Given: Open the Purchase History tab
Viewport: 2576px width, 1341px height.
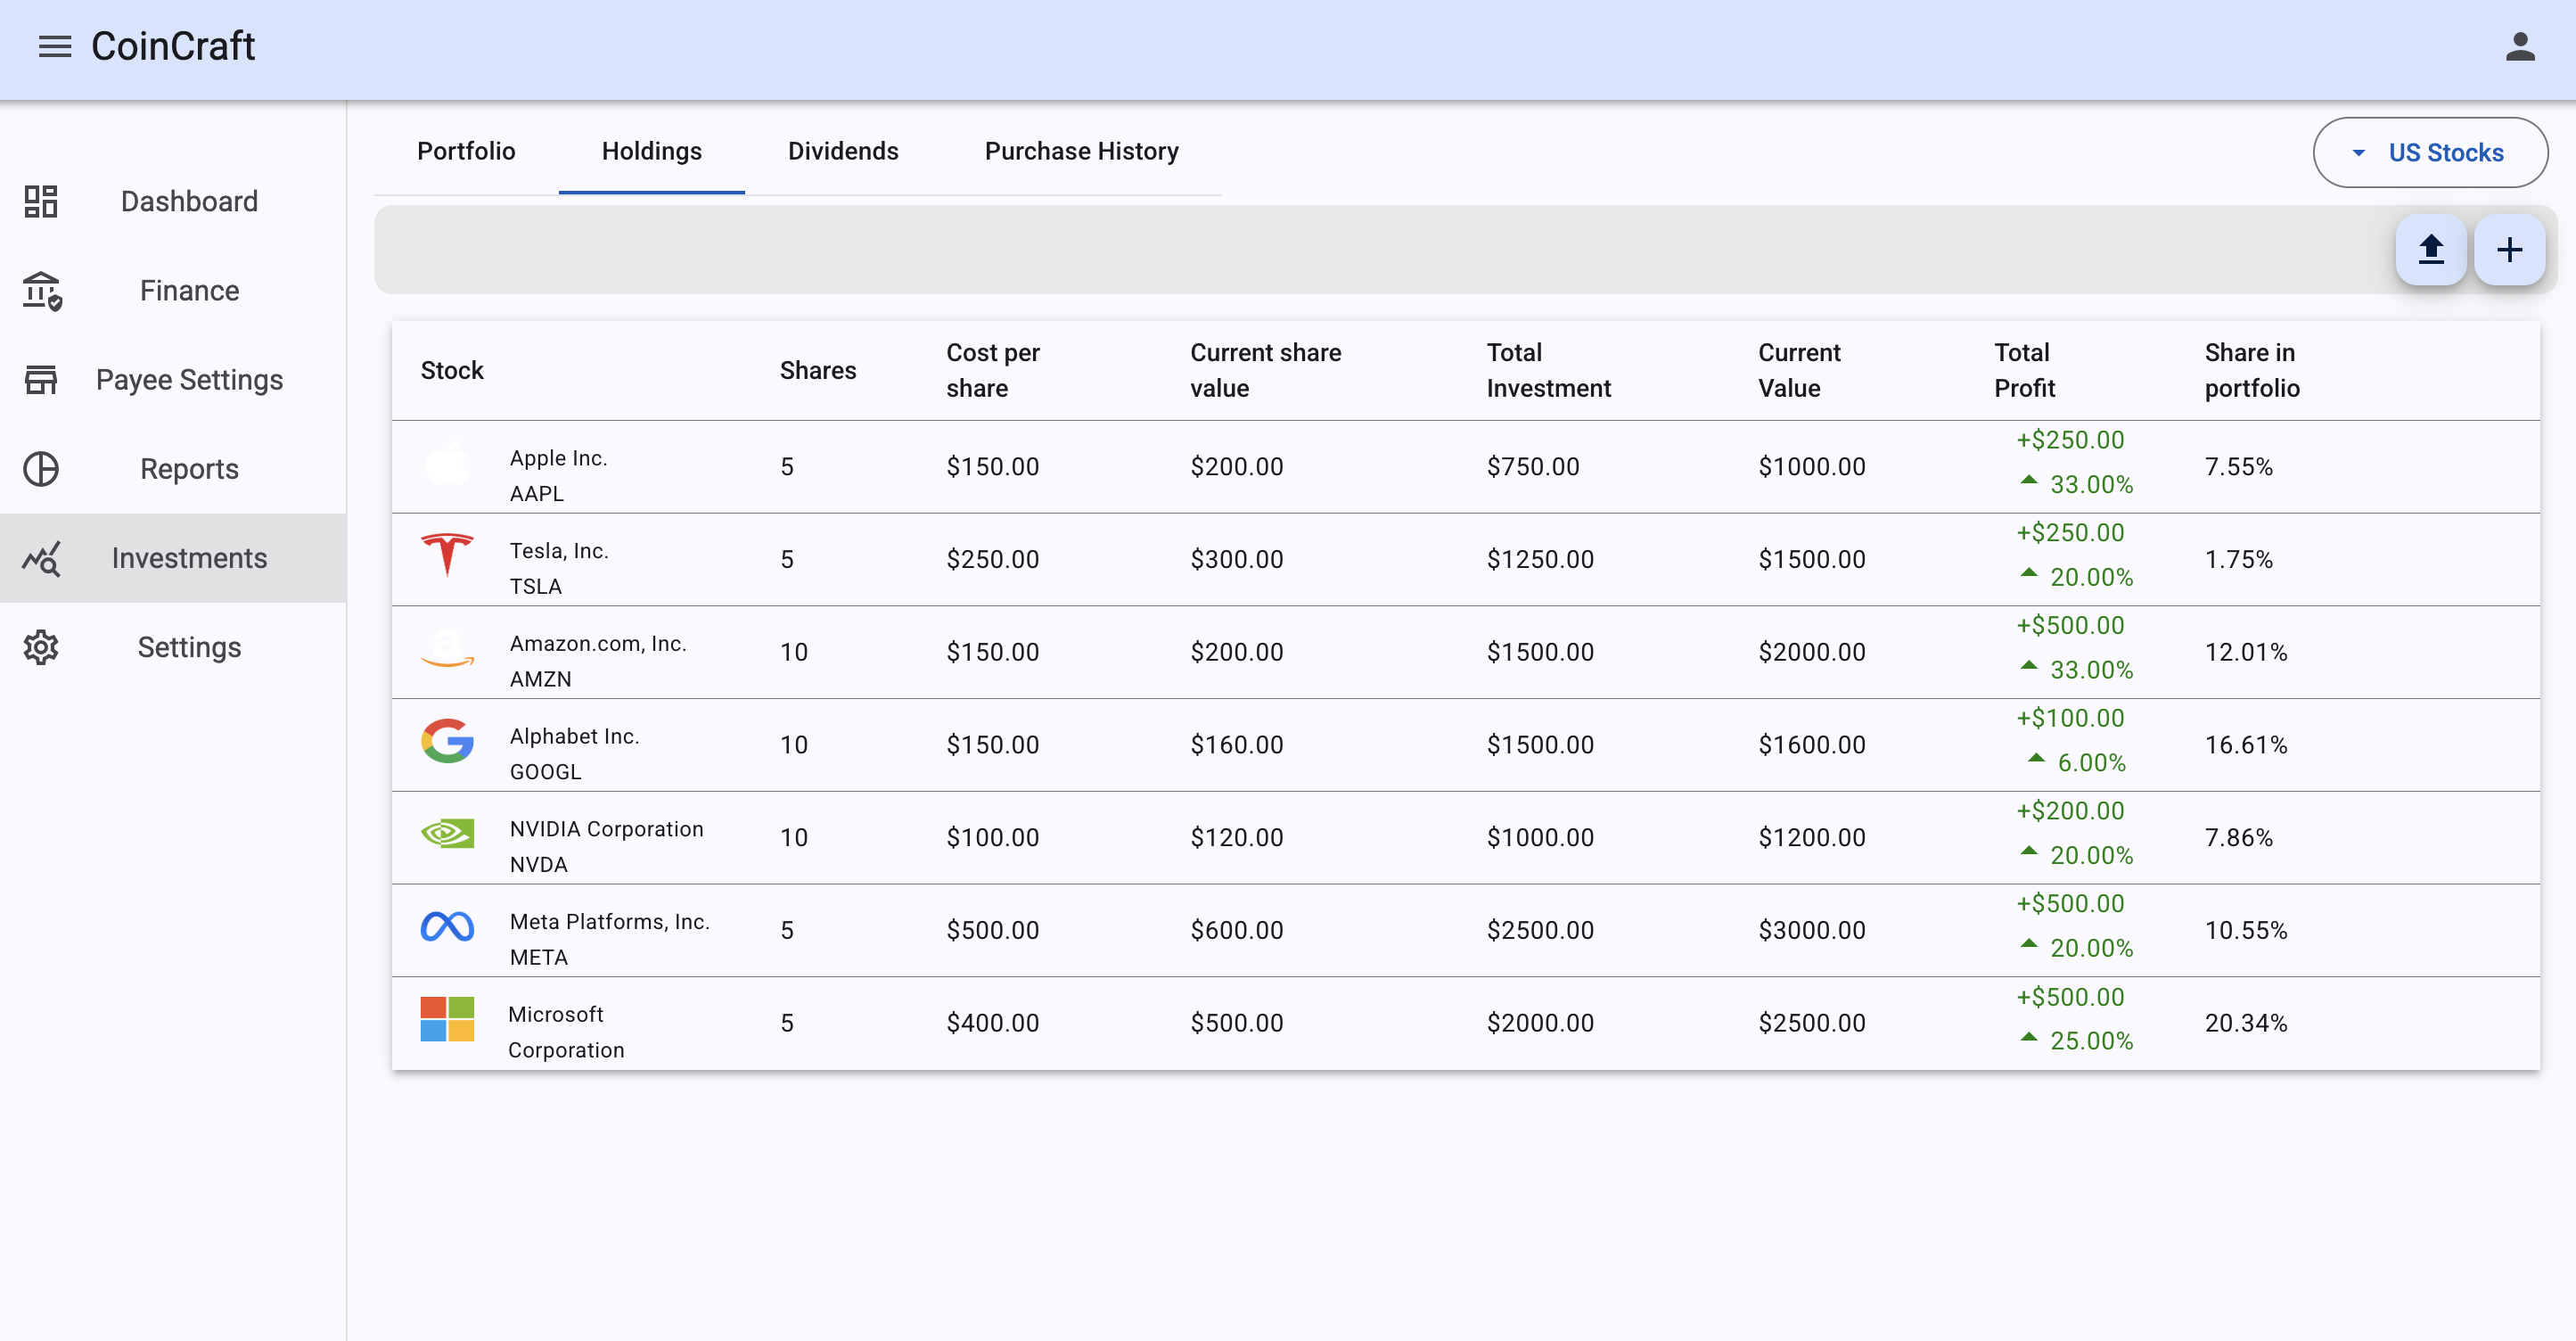Looking at the screenshot, I should pos(1081,151).
